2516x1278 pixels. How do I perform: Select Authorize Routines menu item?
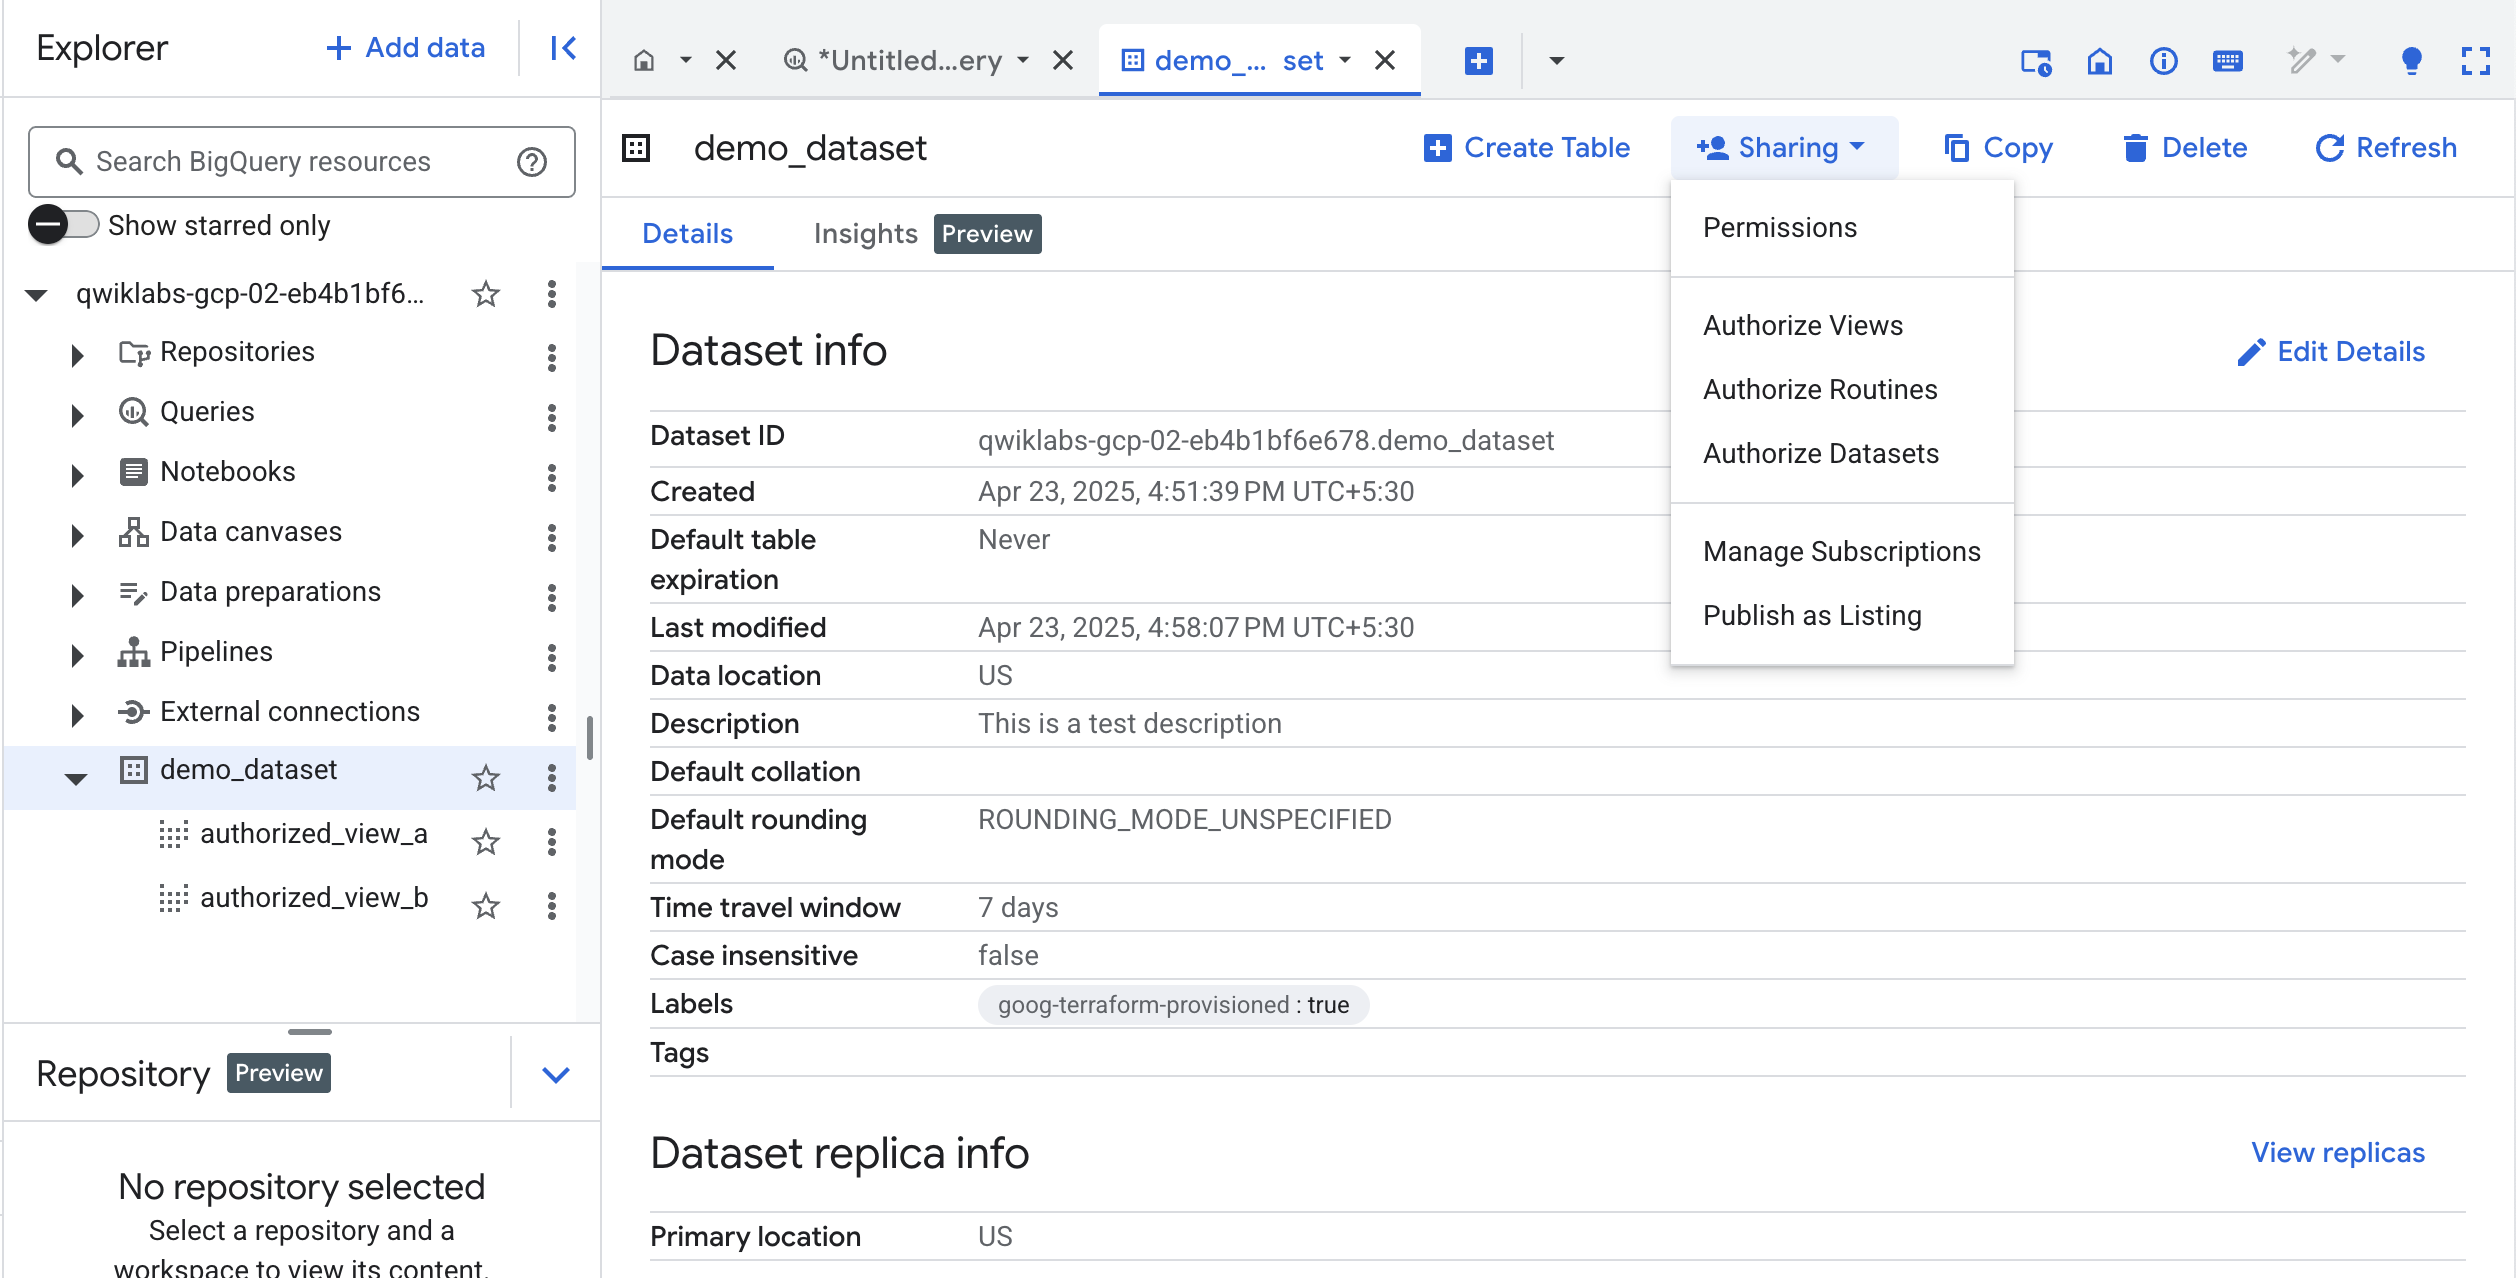(x=1842, y=390)
